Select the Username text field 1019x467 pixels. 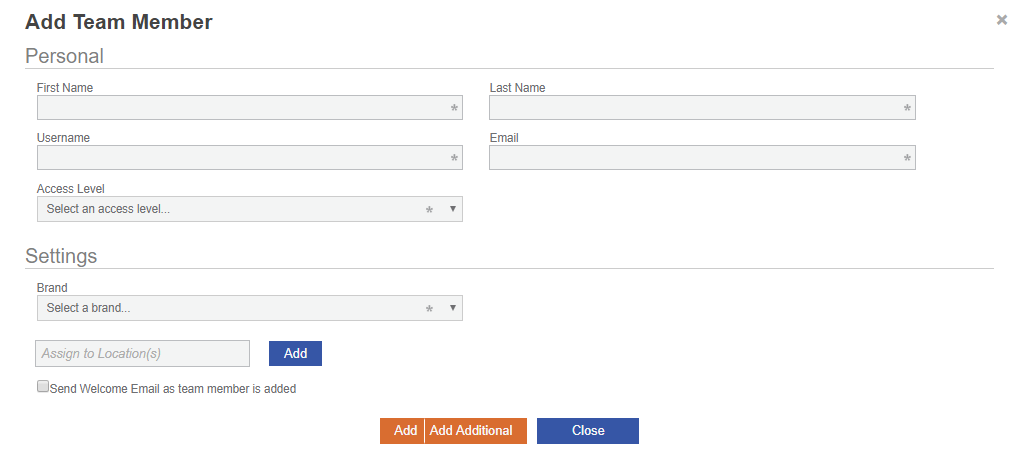coord(240,158)
